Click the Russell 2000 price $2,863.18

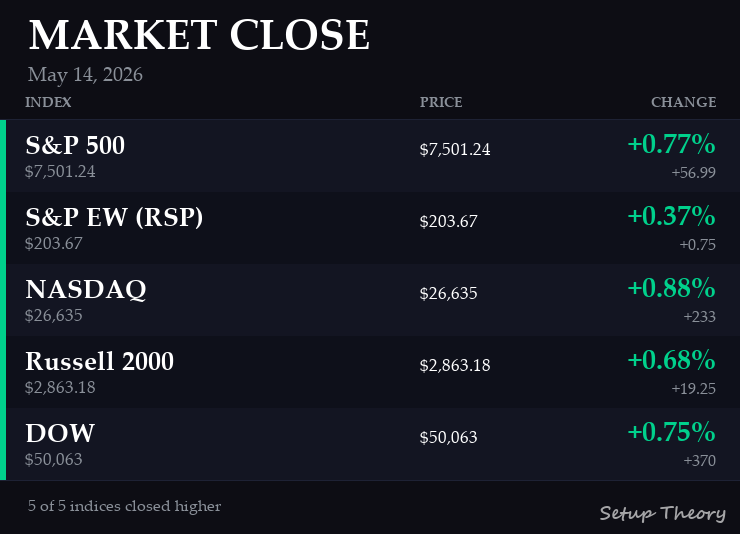point(455,366)
